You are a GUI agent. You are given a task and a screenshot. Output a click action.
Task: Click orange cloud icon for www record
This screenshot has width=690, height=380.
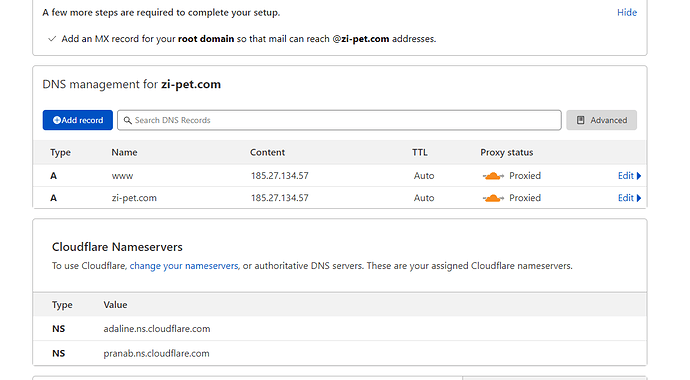(x=493, y=176)
